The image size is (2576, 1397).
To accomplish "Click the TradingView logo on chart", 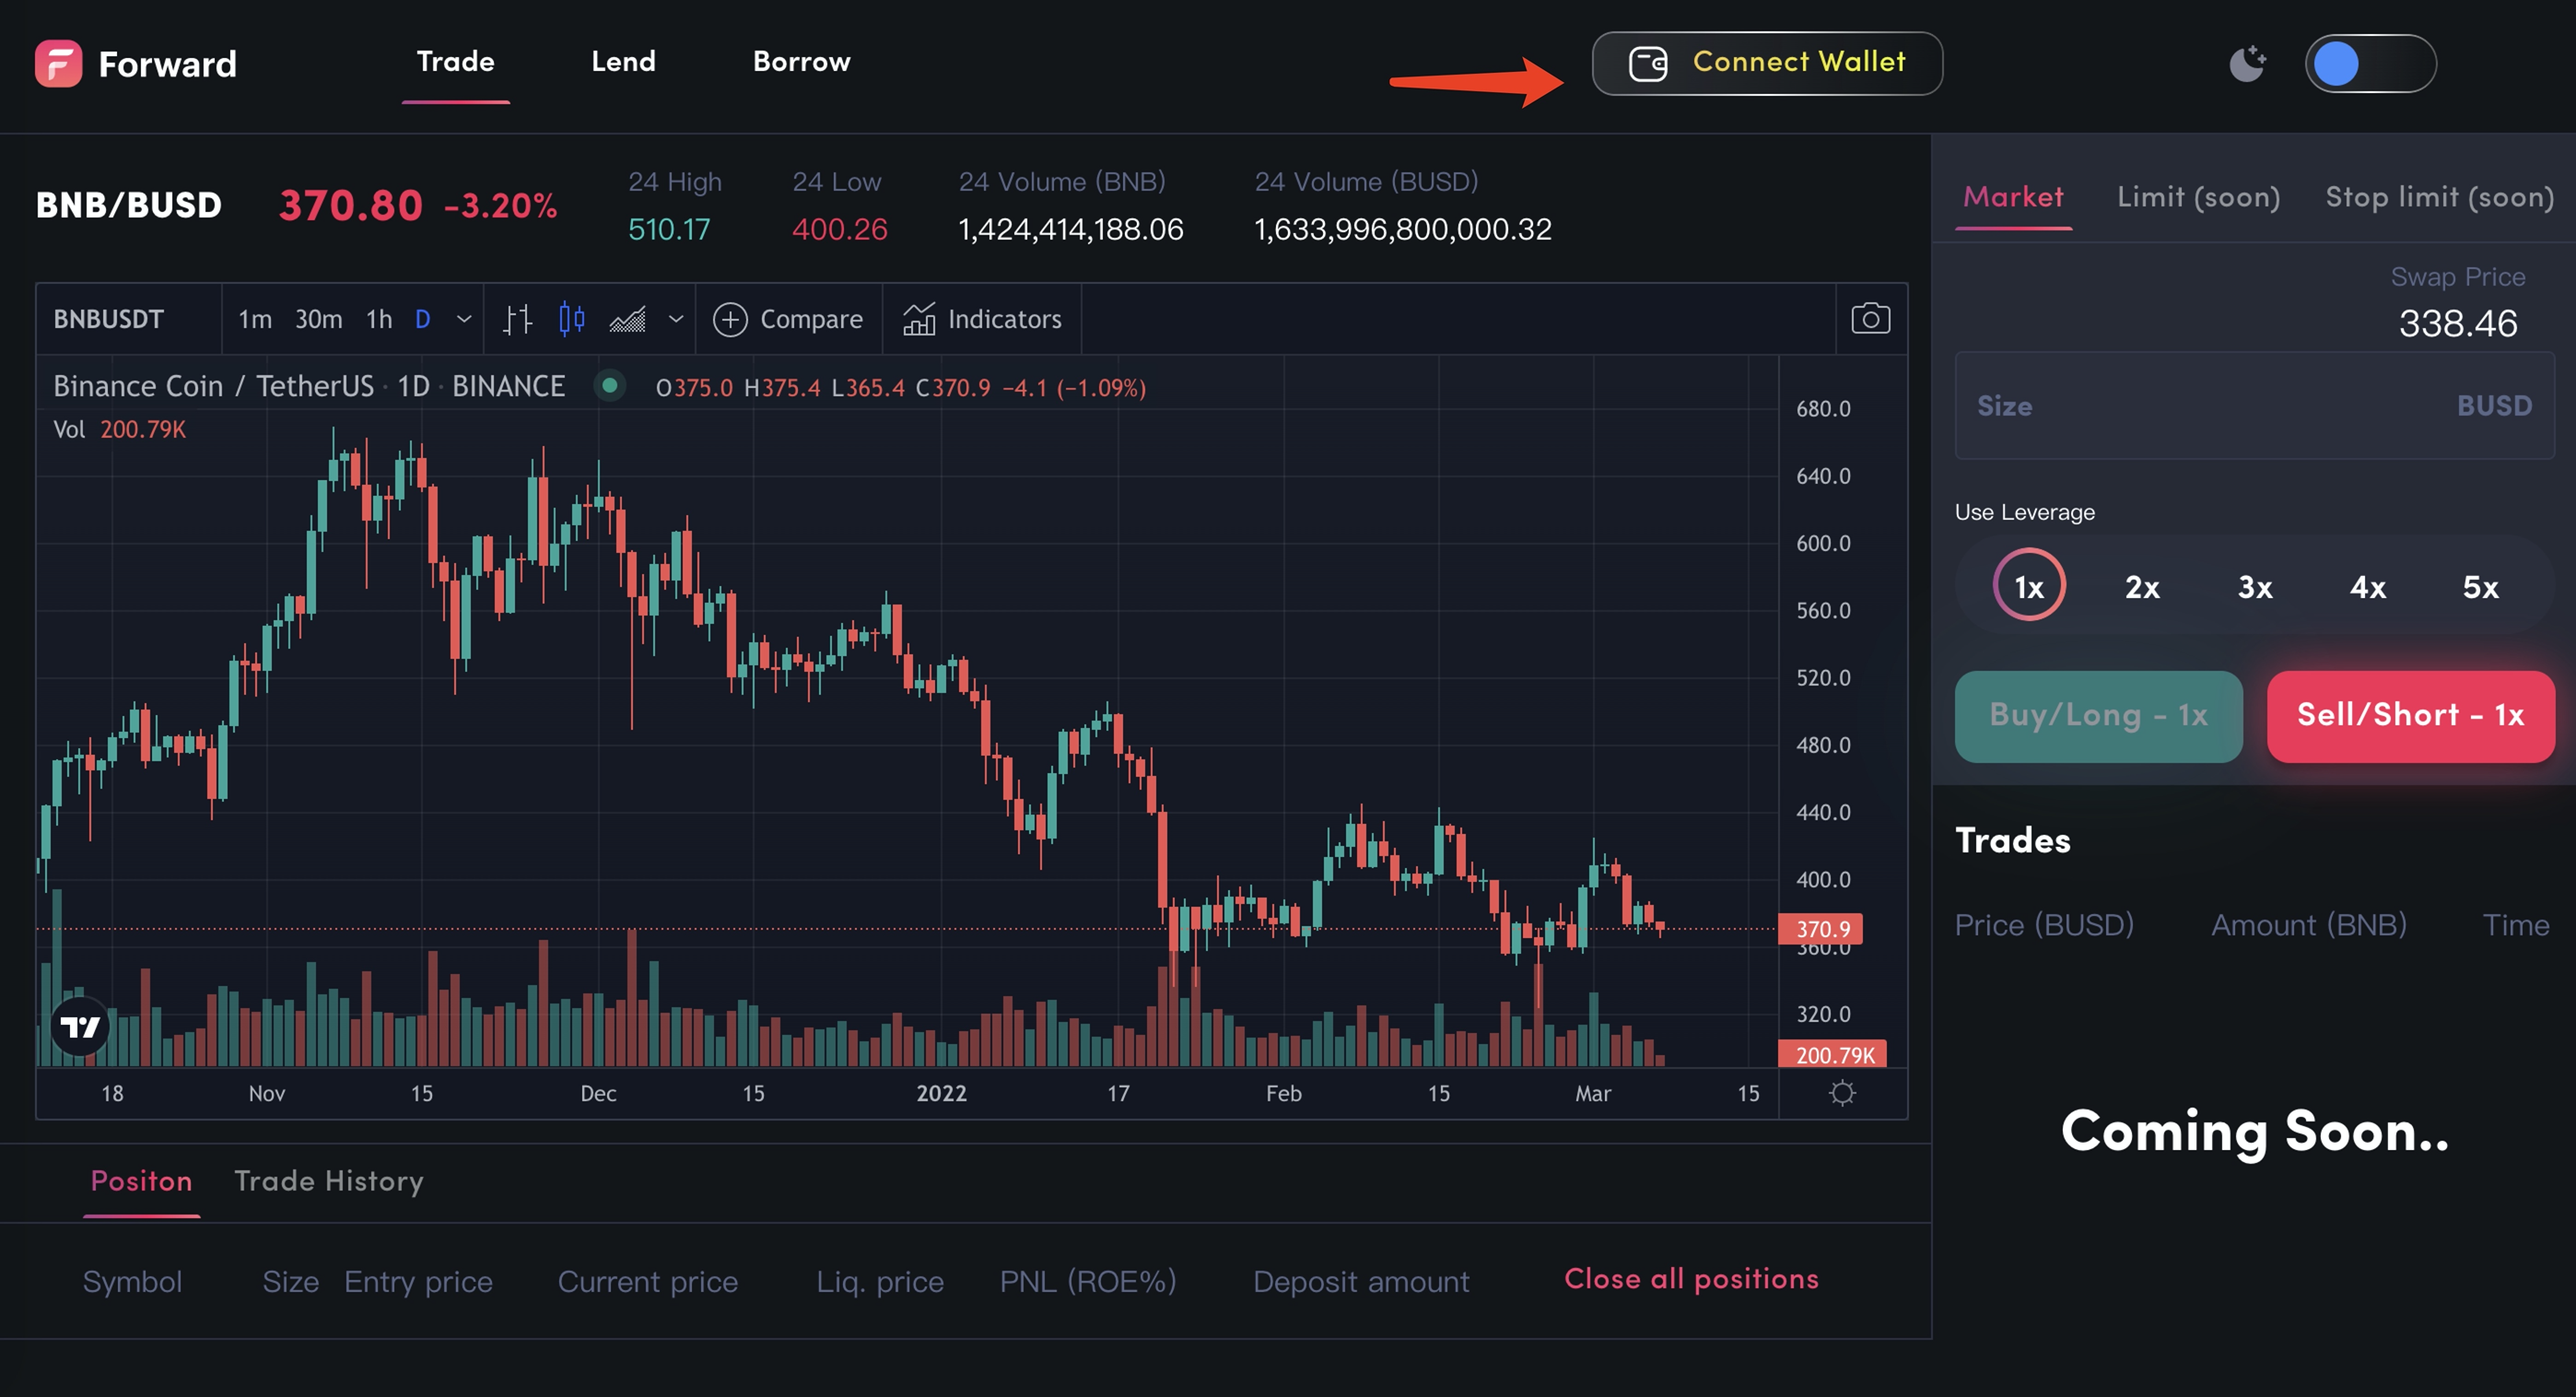I will click(x=80, y=1026).
